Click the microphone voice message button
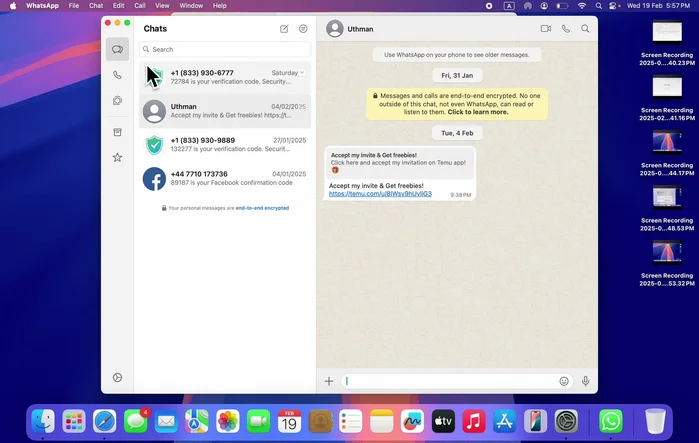Viewport: 699px width, 443px height. click(x=586, y=381)
